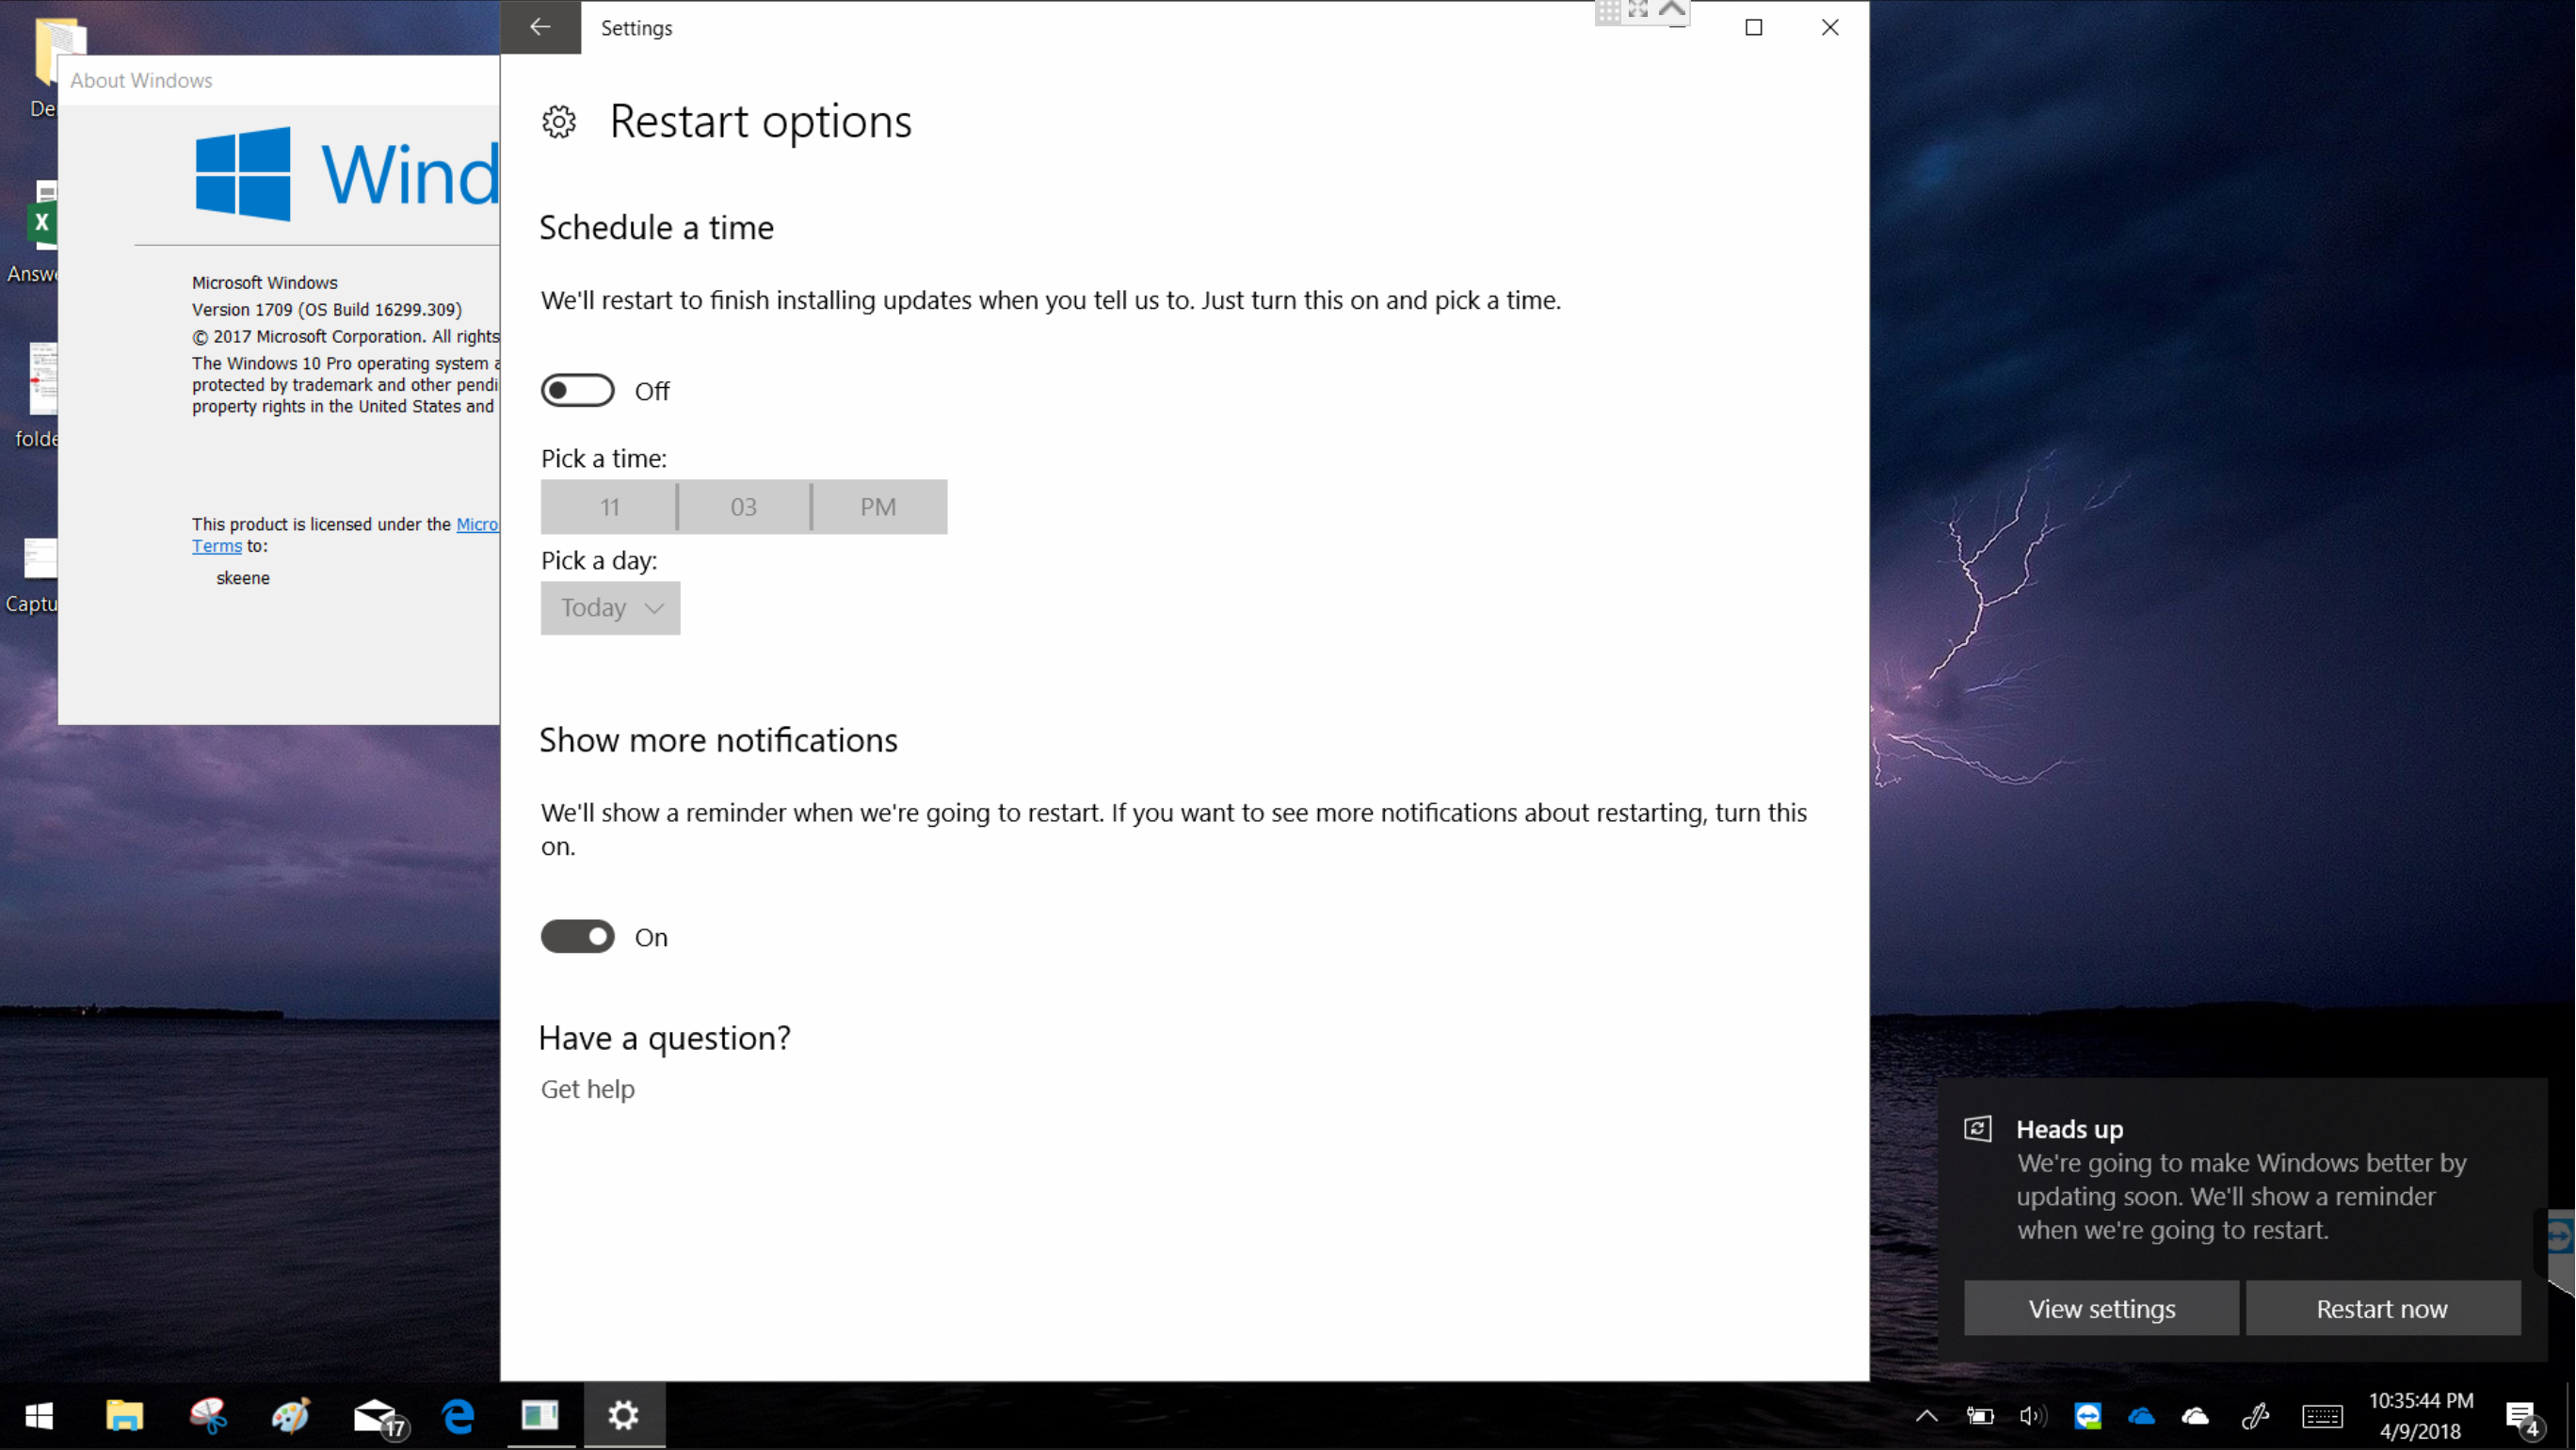
Task: Go back using the Settings back arrow
Action: click(540, 27)
